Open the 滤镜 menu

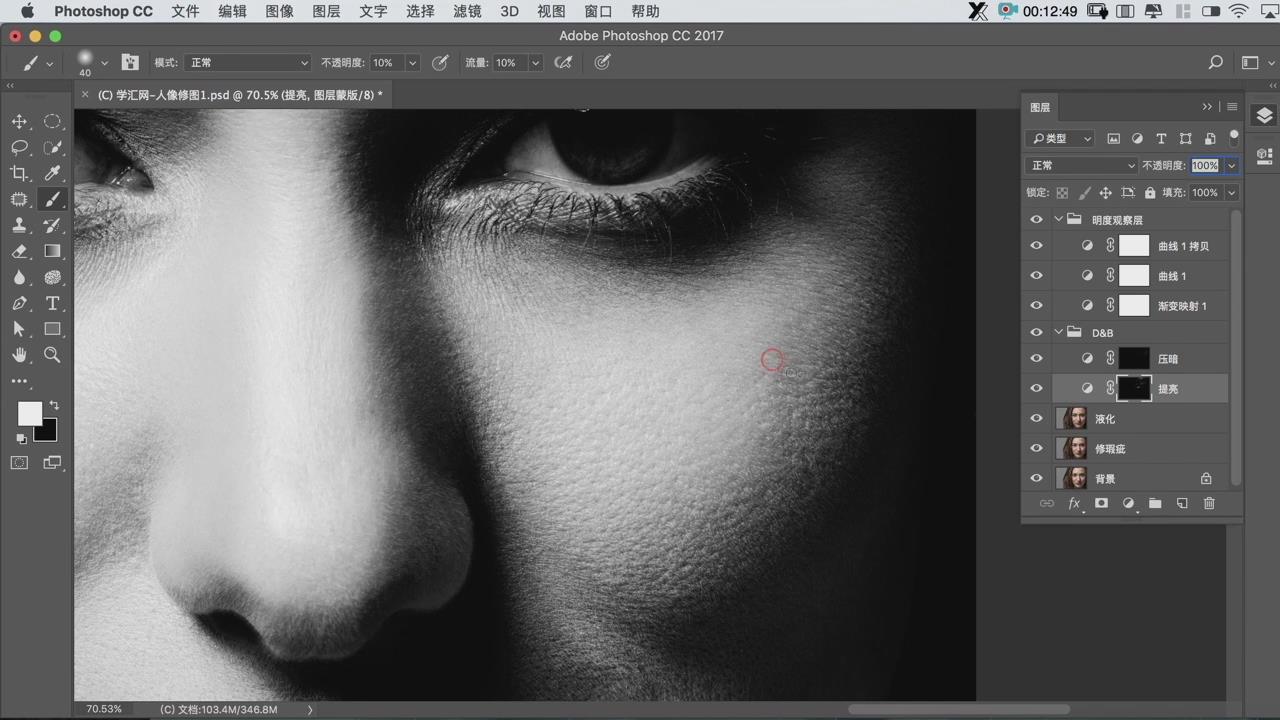tap(467, 11)
